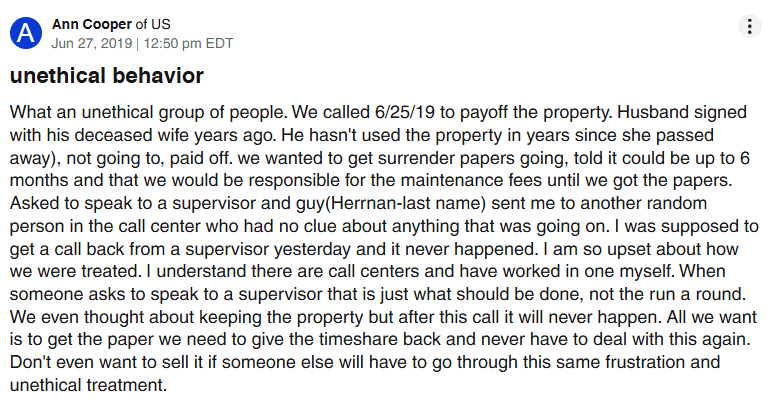
Task: Open the three-dot review options menu
Action: pos(749,27)
